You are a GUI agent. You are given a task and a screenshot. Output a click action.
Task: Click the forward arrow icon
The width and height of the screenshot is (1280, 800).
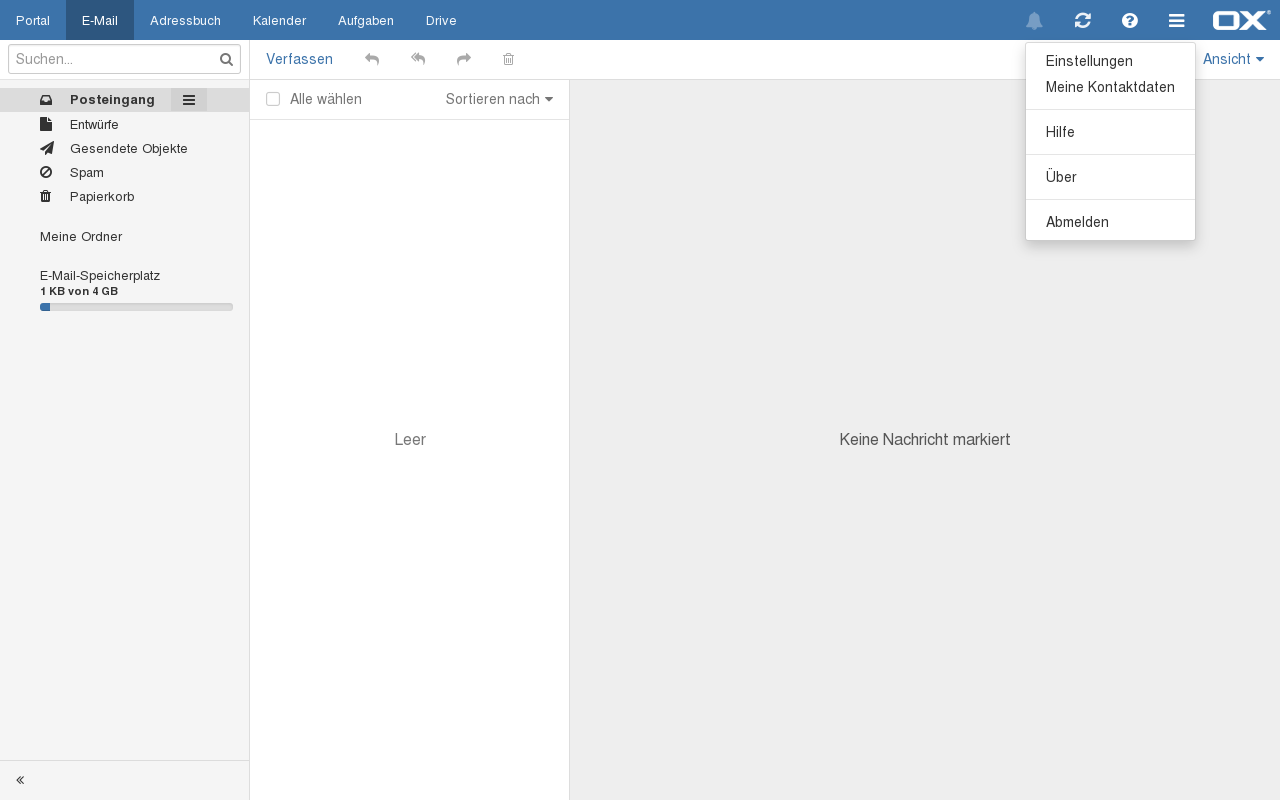[464, 60]
